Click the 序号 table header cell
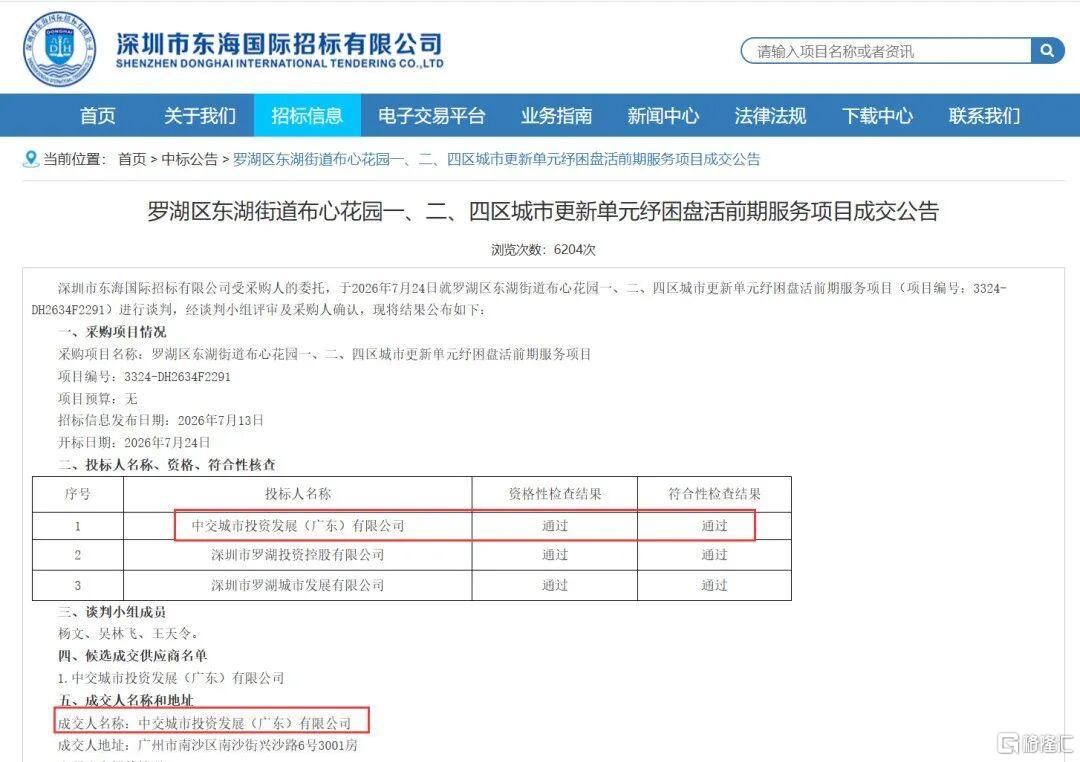1080x762 pixels. [78, 494]
